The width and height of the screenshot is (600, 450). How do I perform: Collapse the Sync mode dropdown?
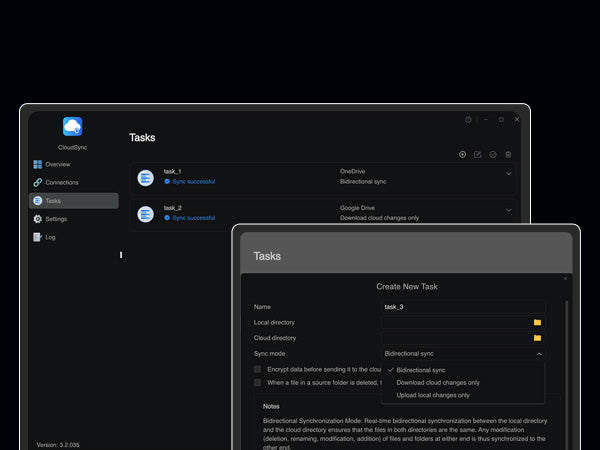click(539, 354)
